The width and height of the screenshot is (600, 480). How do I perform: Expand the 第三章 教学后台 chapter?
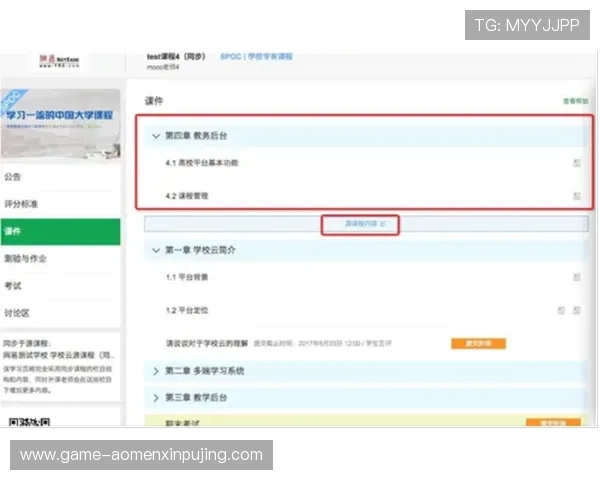click(156, 398)
